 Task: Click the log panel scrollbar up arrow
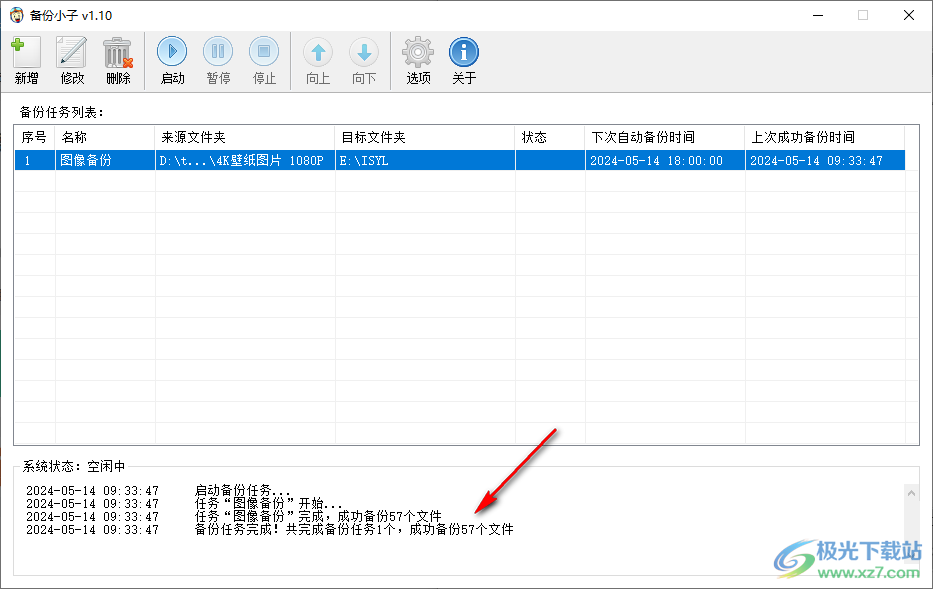click(x=911, y=493)
